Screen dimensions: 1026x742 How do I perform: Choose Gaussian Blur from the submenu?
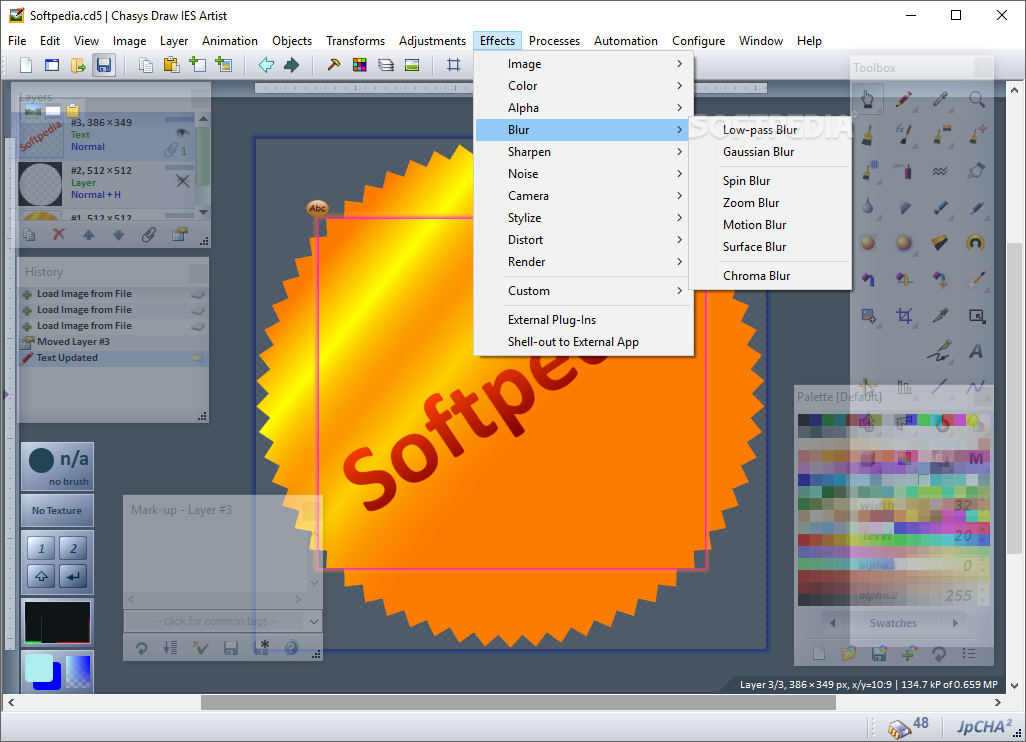(758, 152)
